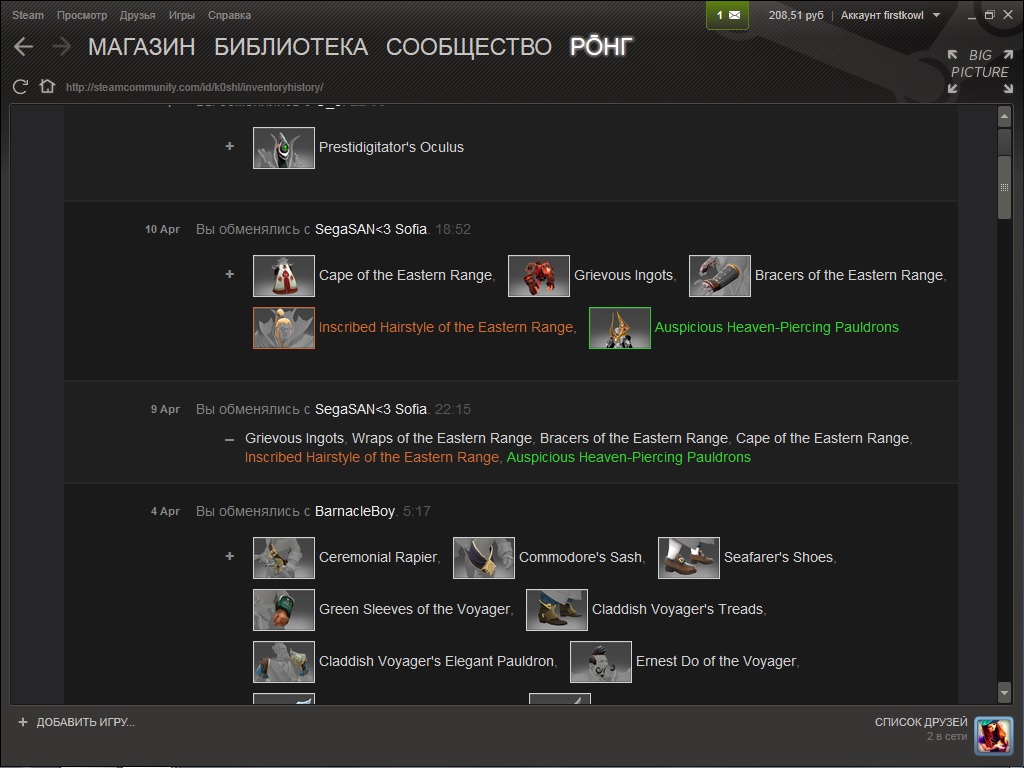Open the Справка menu

229,15
